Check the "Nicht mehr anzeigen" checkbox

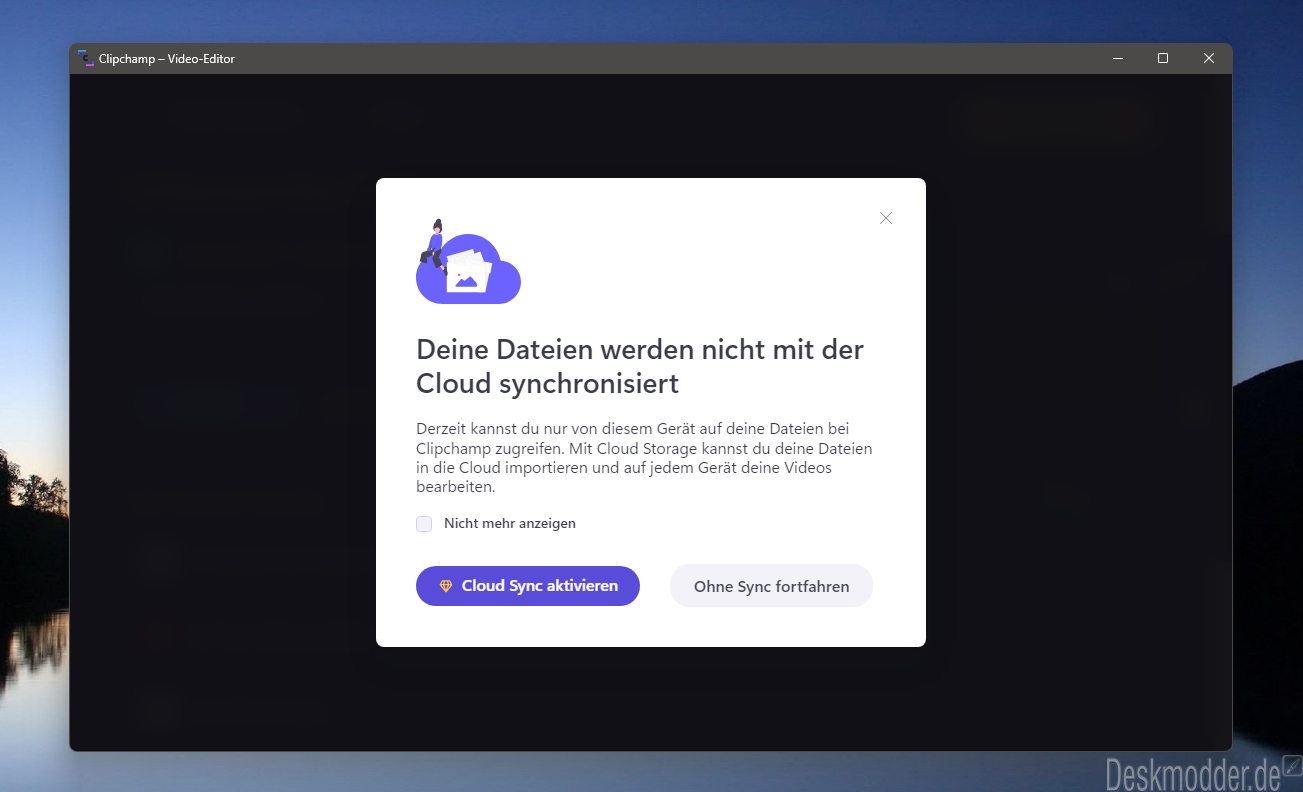[x=424, y=524]
